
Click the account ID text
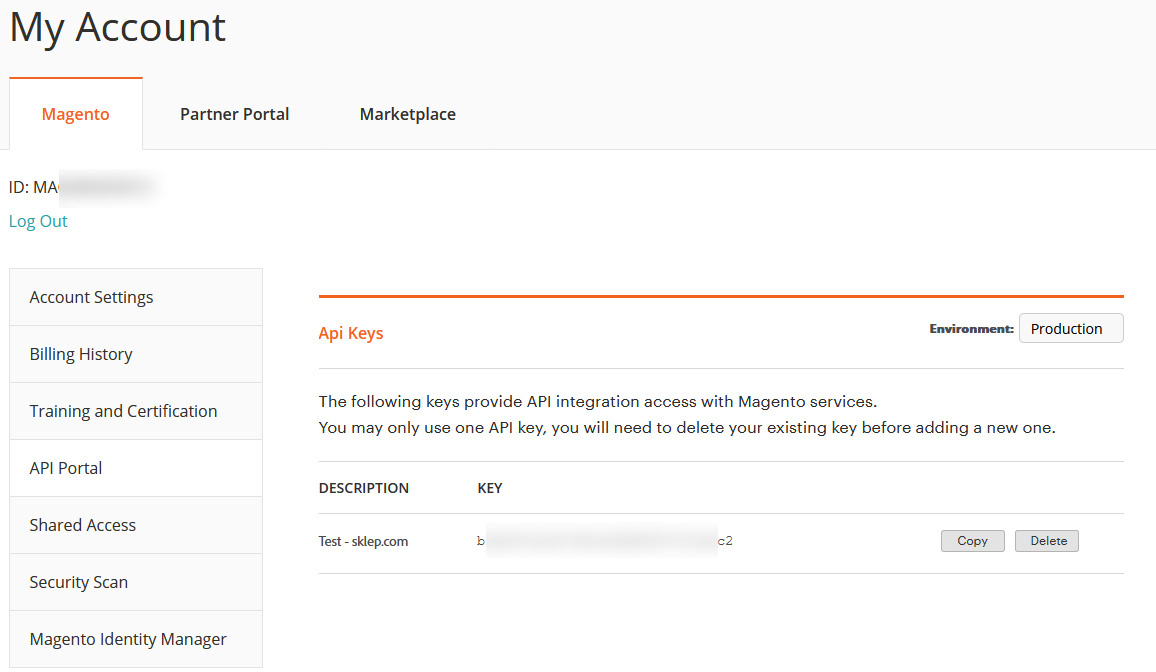[83, 187]
